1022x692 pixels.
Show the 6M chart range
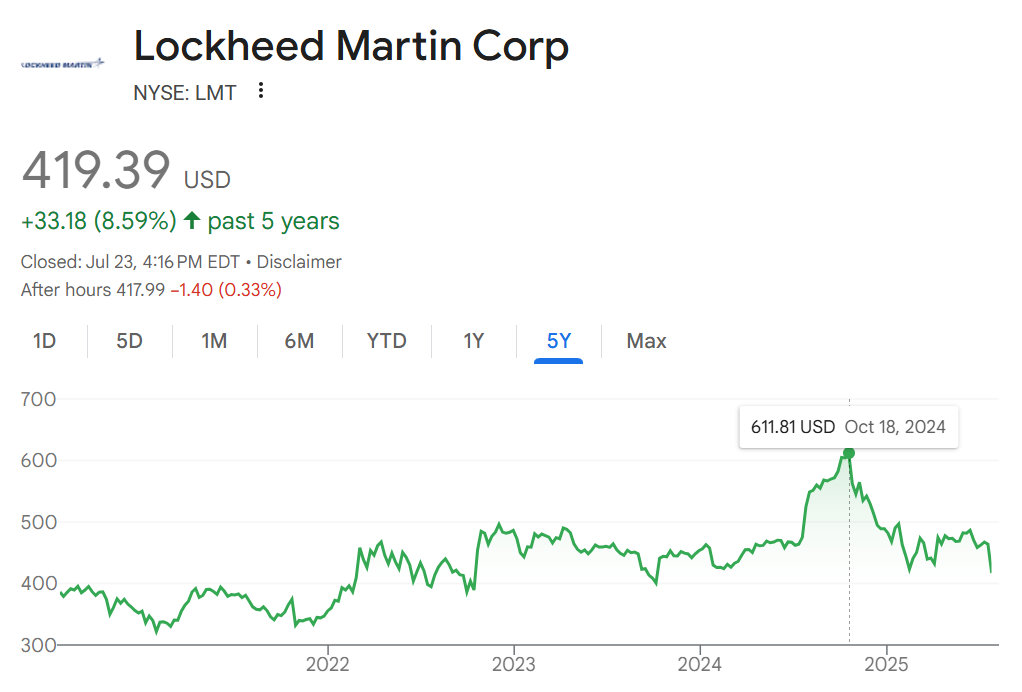point(299,341)
